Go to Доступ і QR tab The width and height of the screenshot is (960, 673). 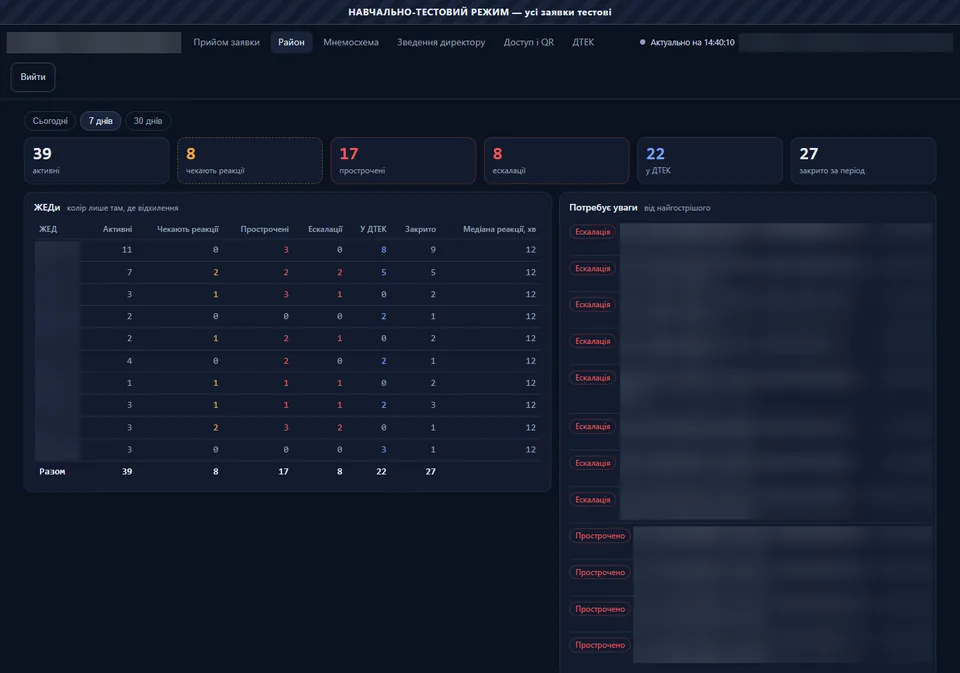click(528, 42)
